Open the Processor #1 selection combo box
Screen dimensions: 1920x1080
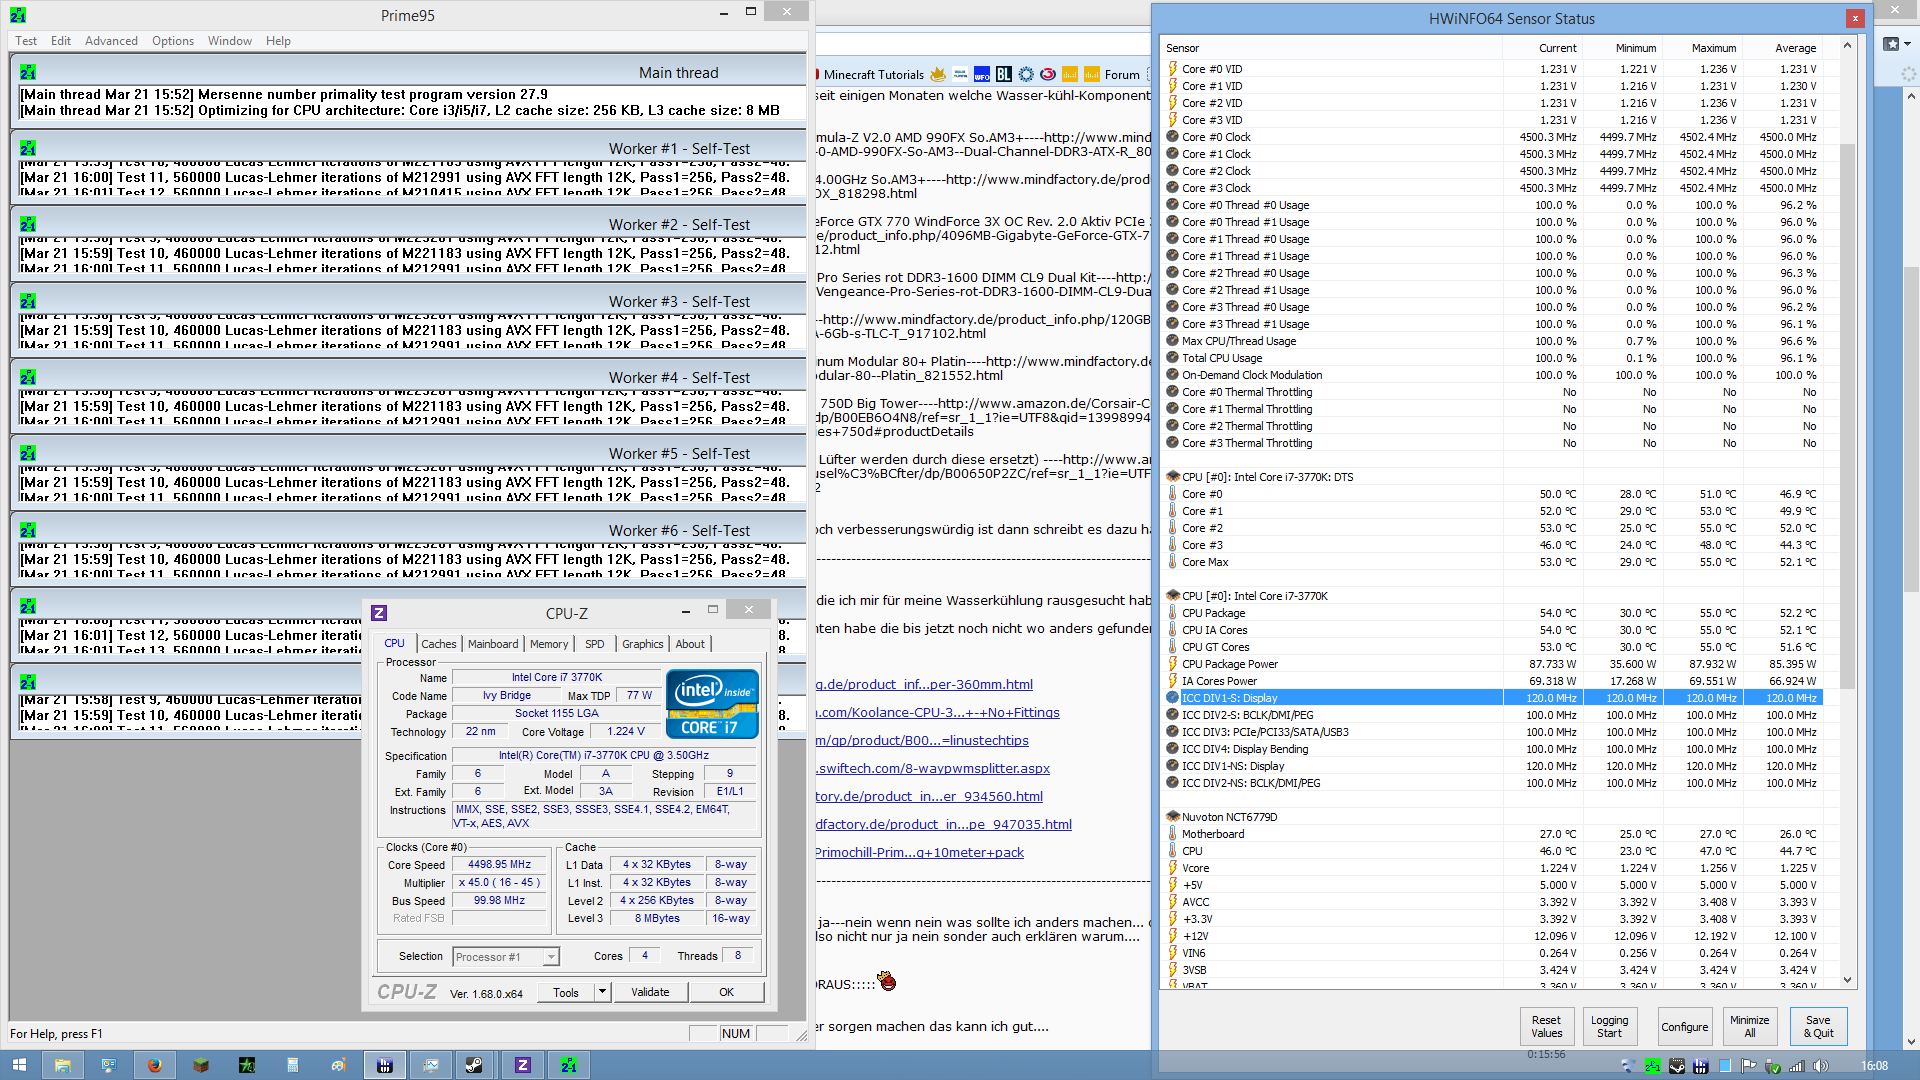[505, 957]
